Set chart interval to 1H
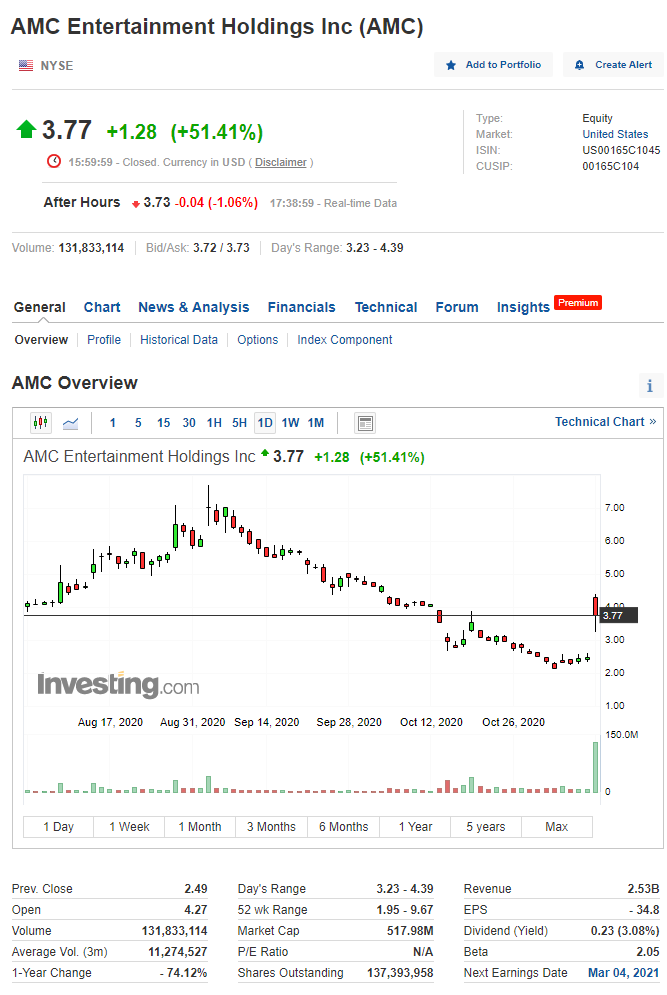The height and width of the screenshot is (995, 667). (x=214, y=423)
